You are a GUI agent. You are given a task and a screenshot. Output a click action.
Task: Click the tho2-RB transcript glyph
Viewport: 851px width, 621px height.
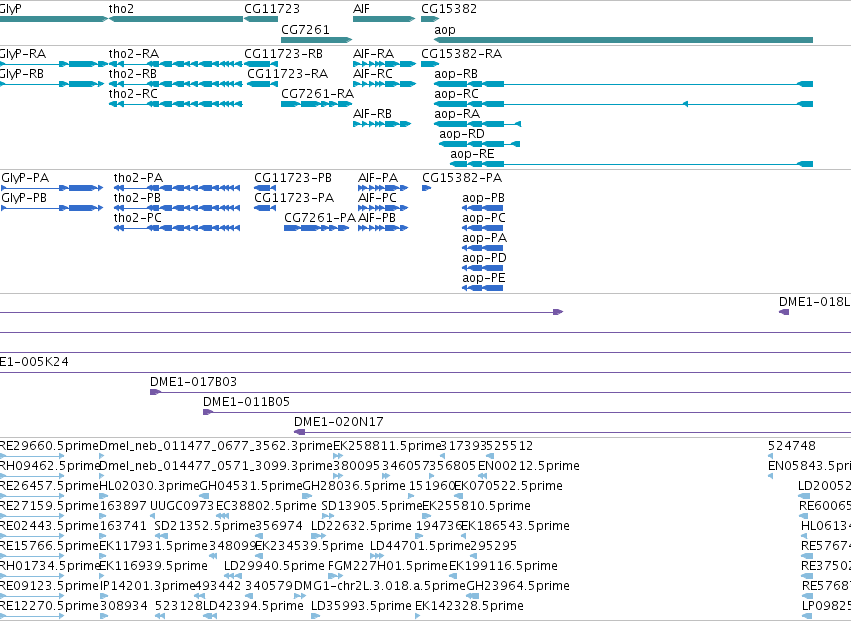(176, 84)
